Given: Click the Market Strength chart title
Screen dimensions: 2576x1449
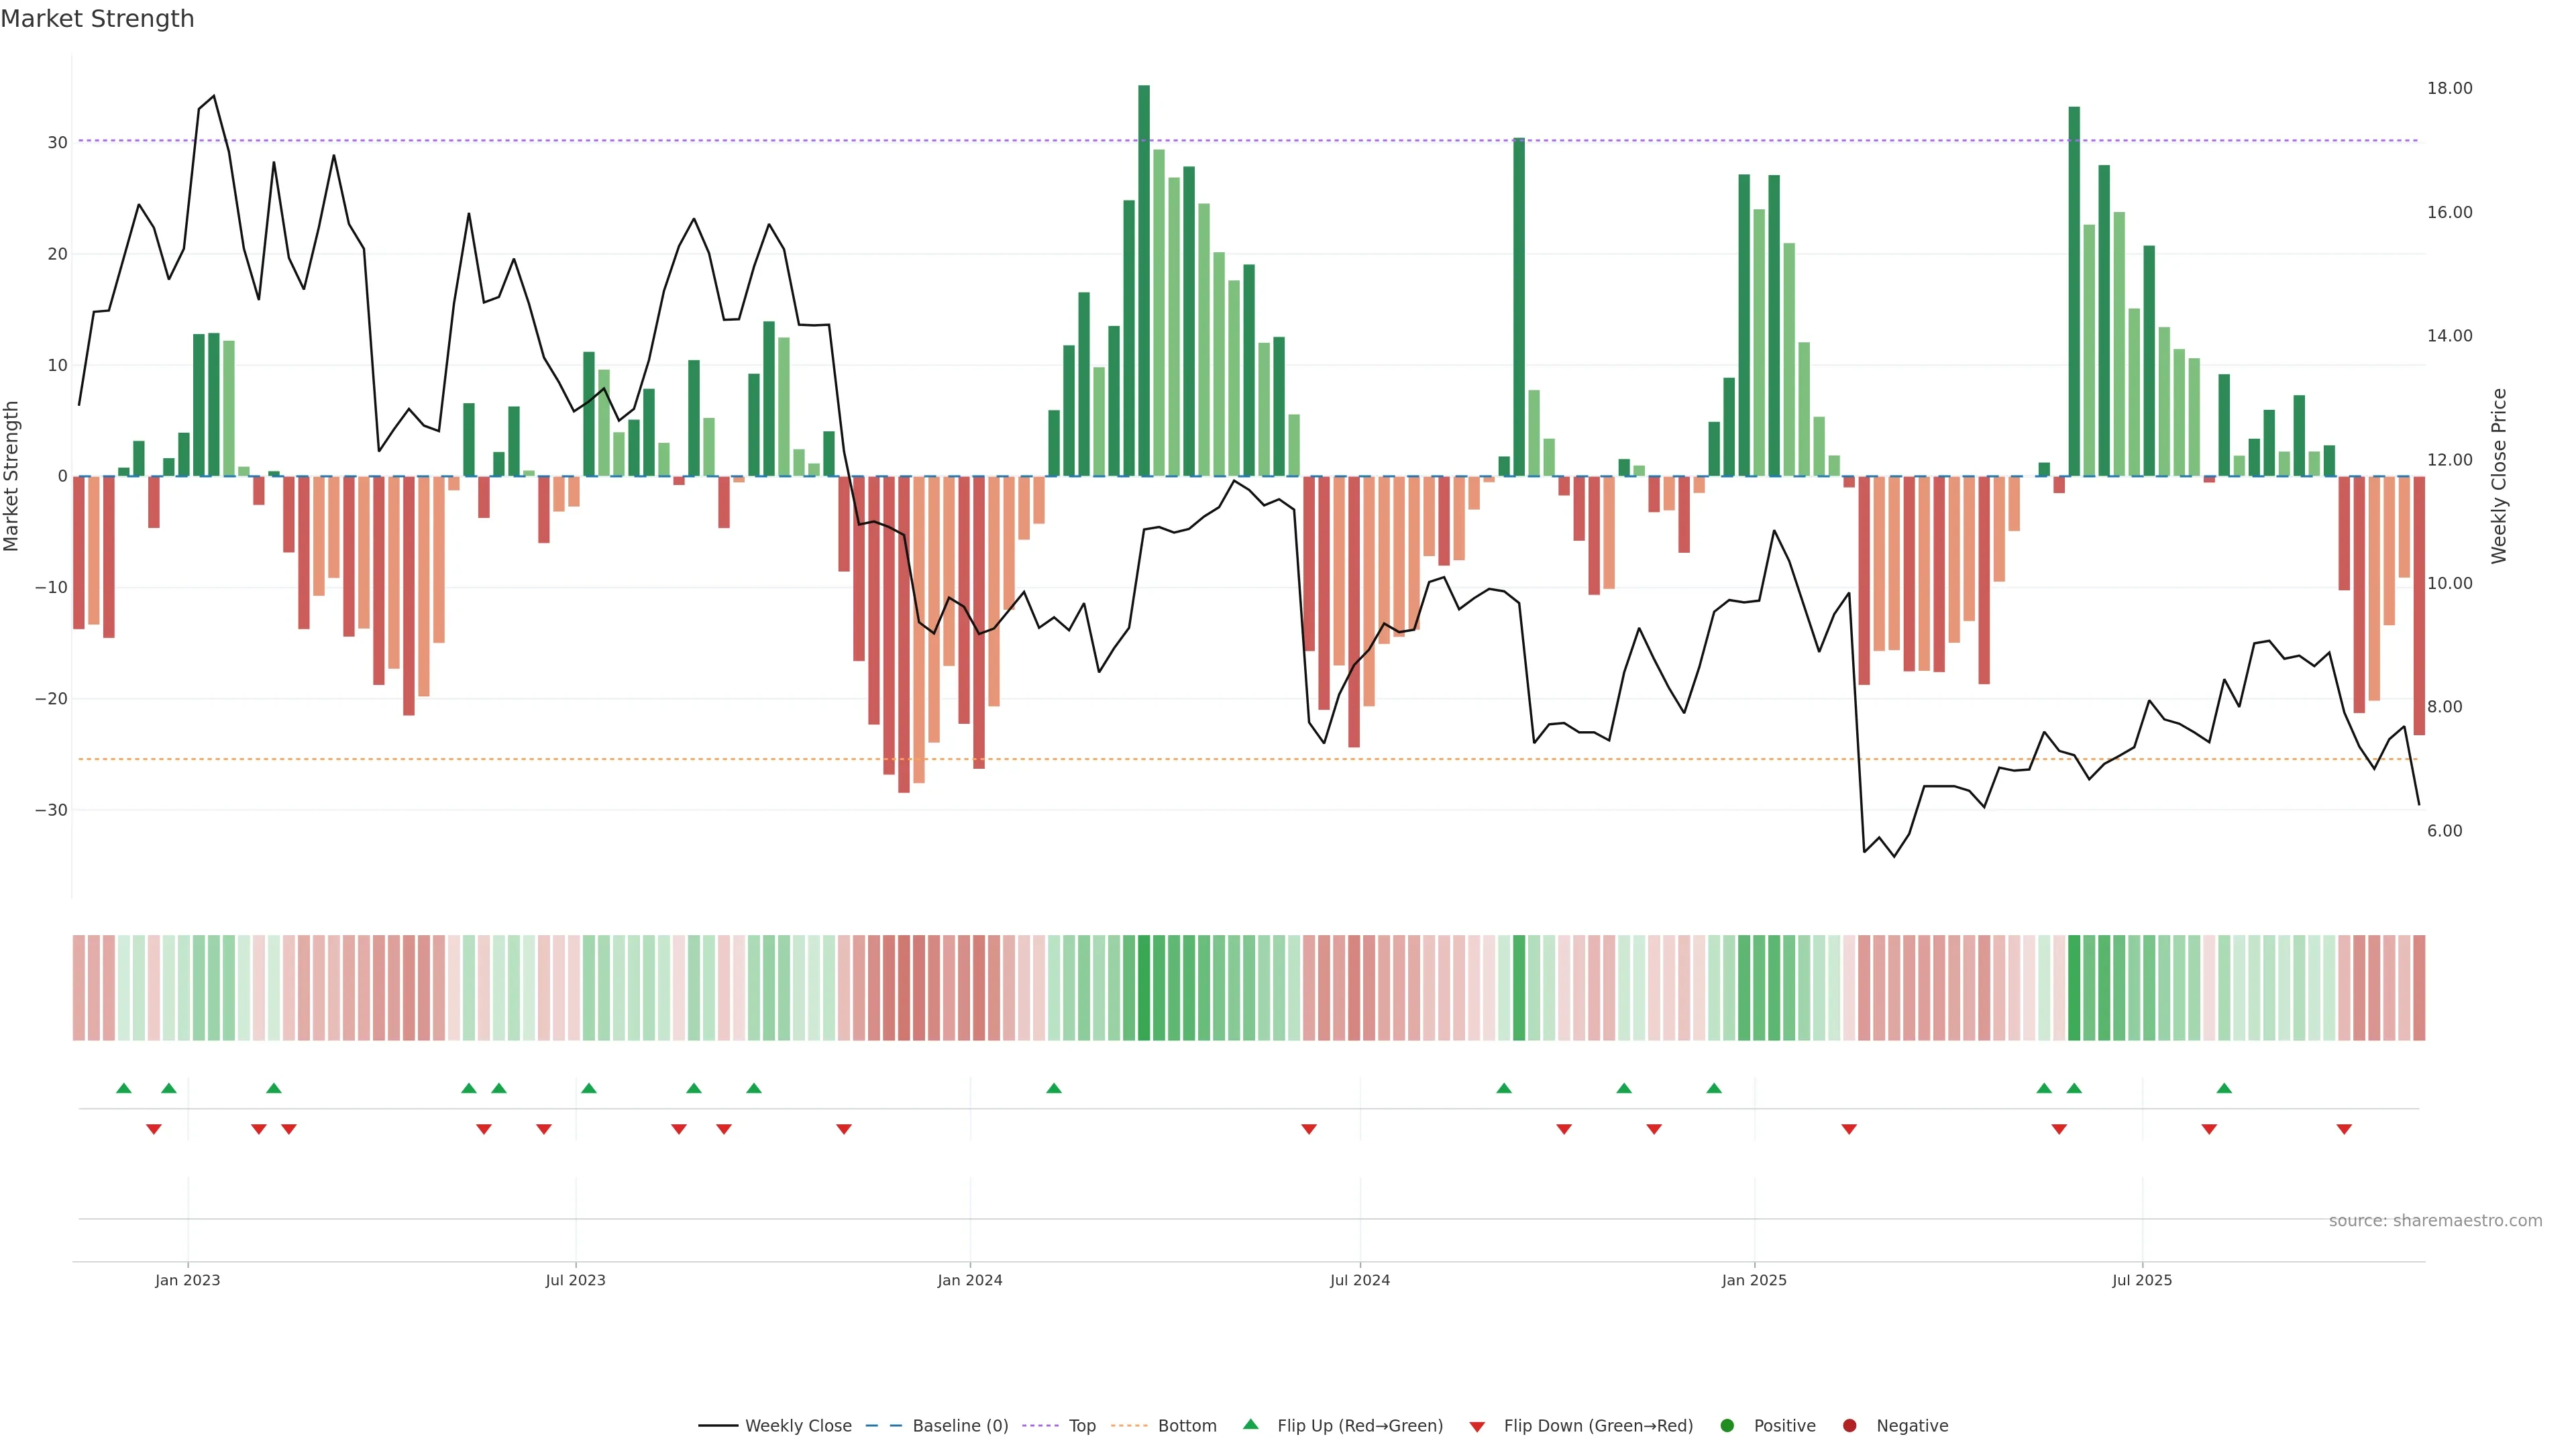Looking at the screenshot, I should tap(97, 19).
